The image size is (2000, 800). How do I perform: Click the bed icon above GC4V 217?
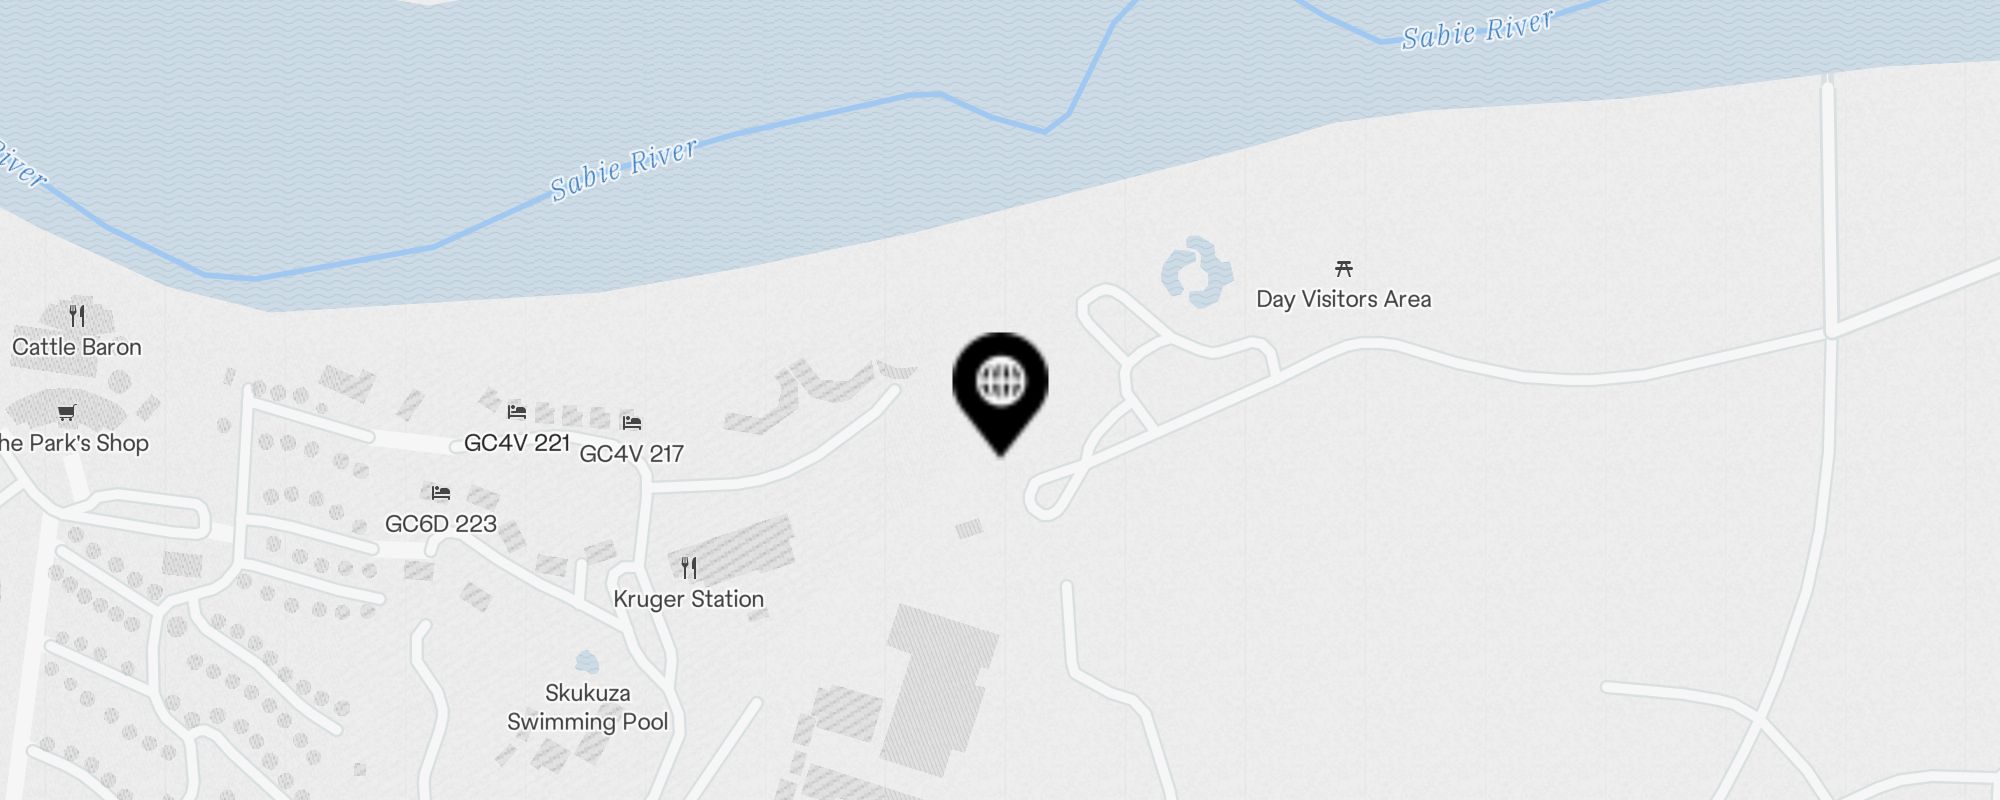(631, 422)
